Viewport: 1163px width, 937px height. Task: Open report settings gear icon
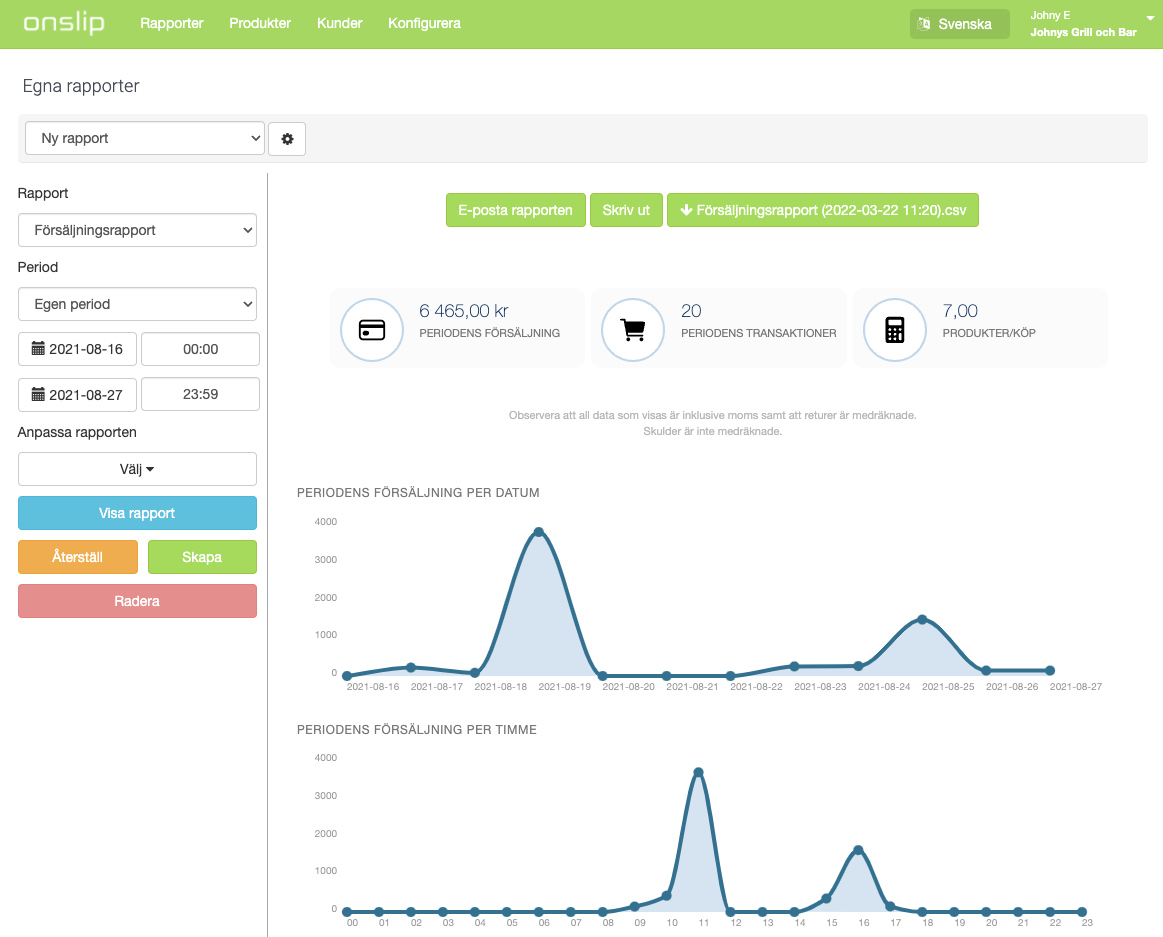pyautogui.click(x=287, y=139)
